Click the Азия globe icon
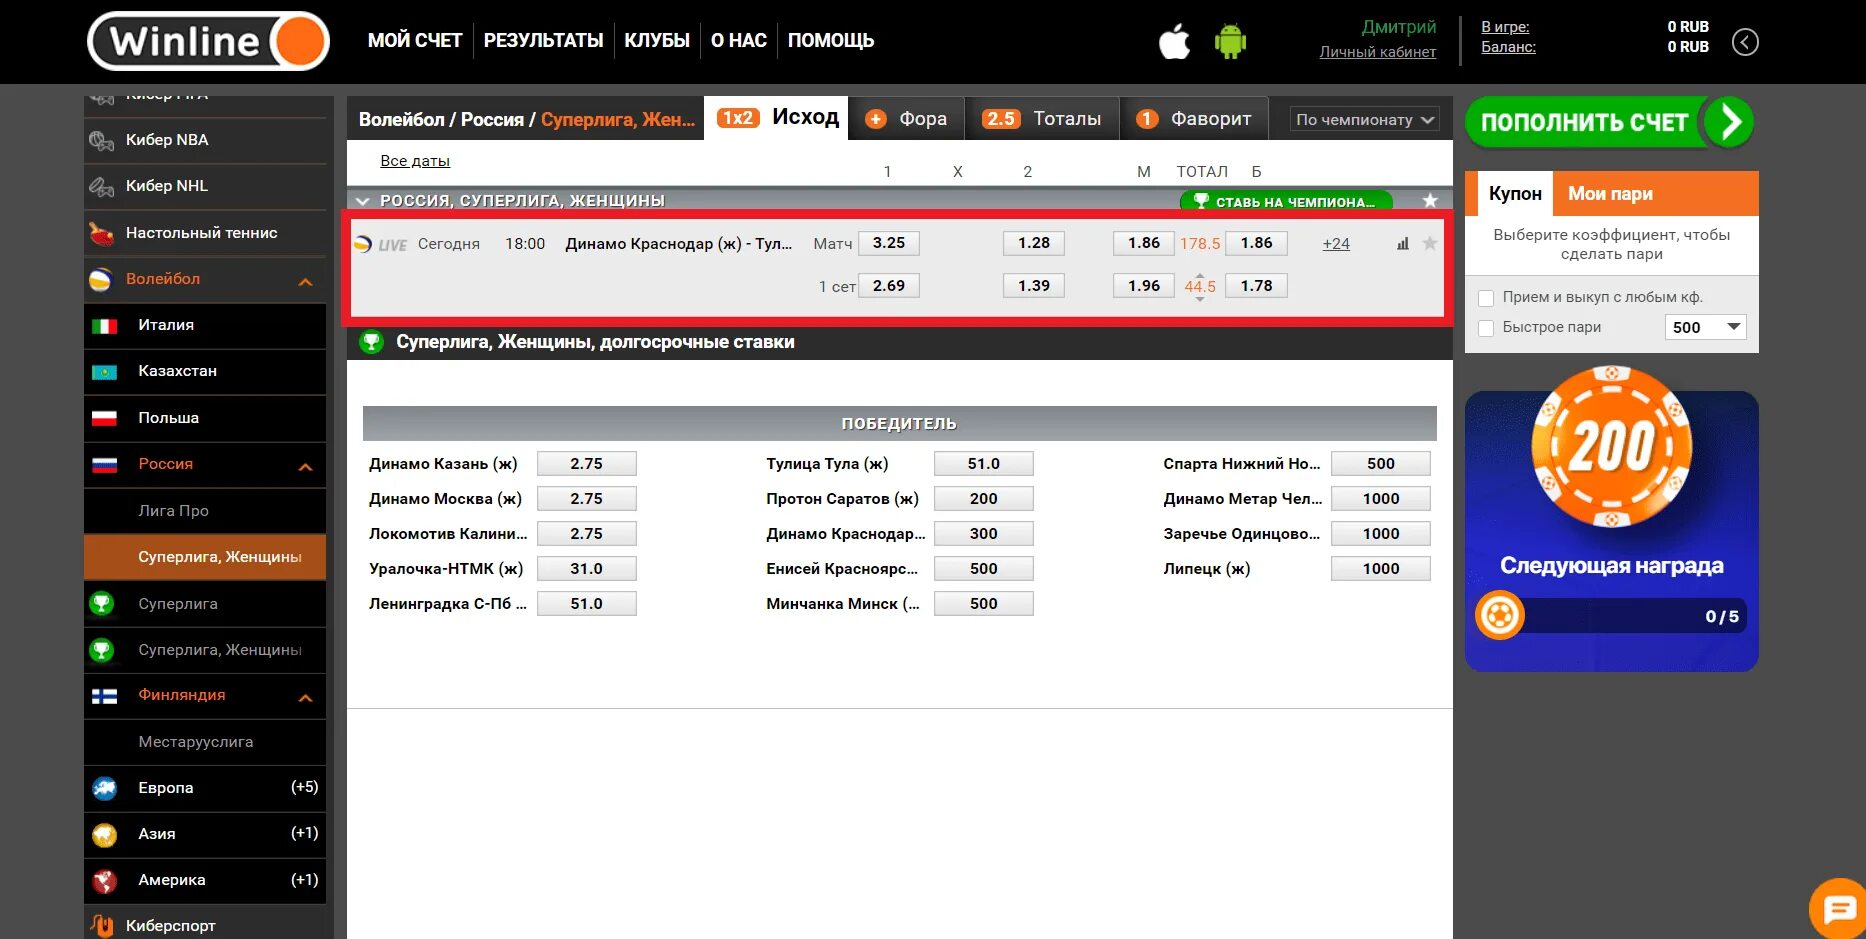 click(x=104, y=834)
